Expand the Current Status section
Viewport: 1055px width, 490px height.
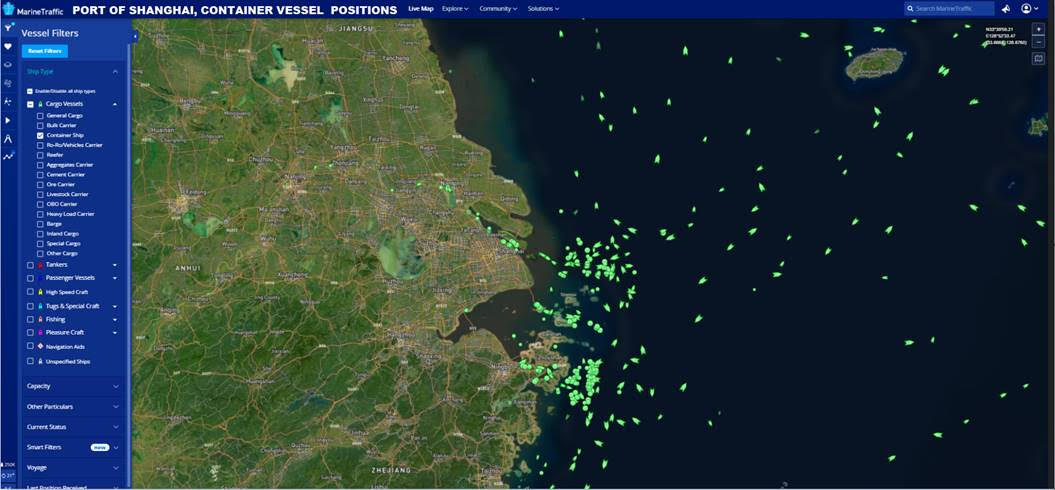(x=72, y=427)
